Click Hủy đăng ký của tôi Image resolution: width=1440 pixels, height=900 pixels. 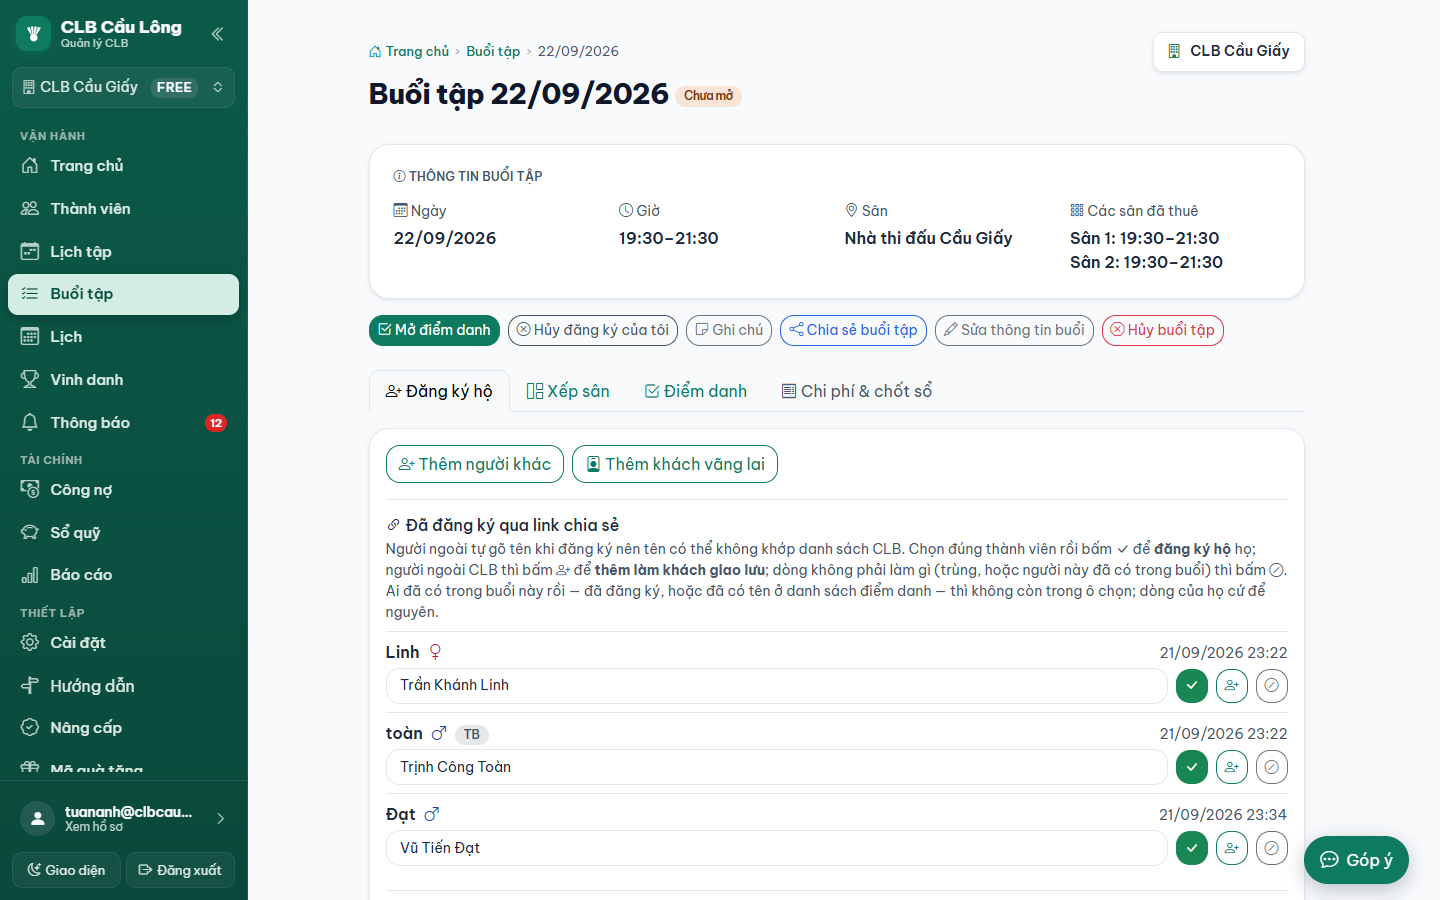click(x=593, y=330)
